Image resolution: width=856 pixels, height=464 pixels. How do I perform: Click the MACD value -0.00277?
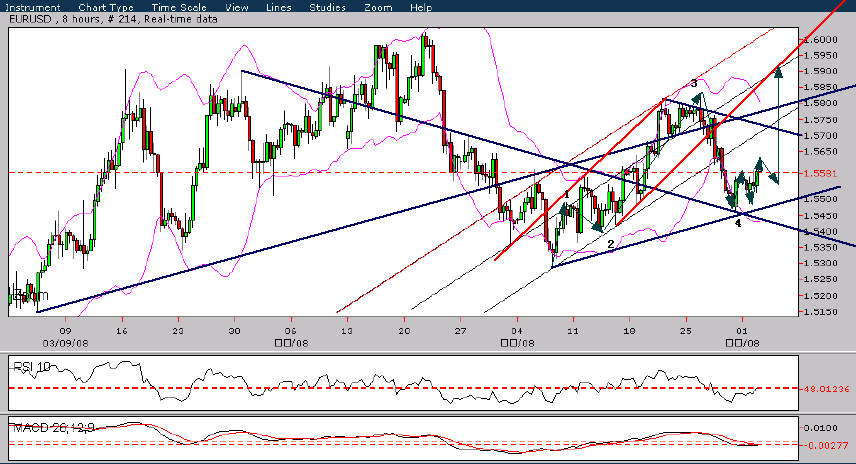824,445
